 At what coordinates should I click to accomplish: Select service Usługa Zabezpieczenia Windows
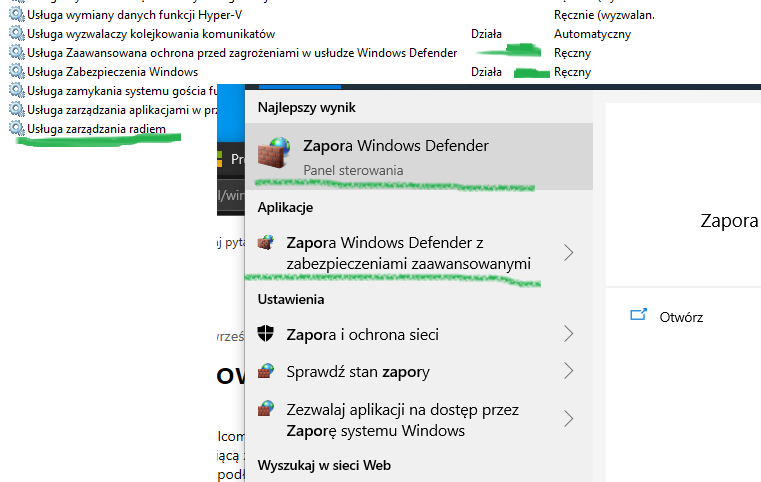[113, 72]
